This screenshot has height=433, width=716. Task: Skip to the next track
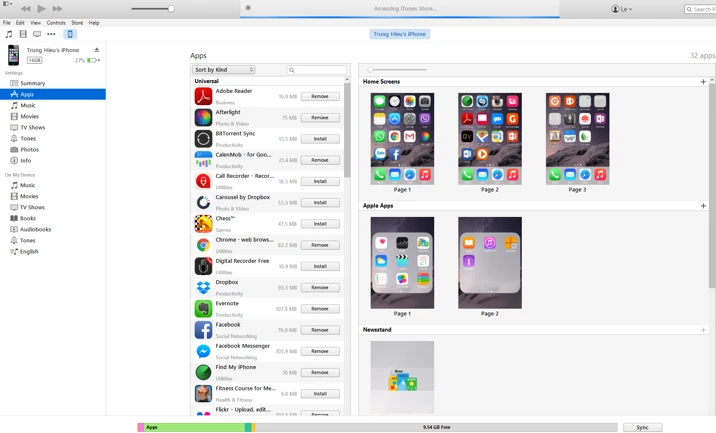57,9
